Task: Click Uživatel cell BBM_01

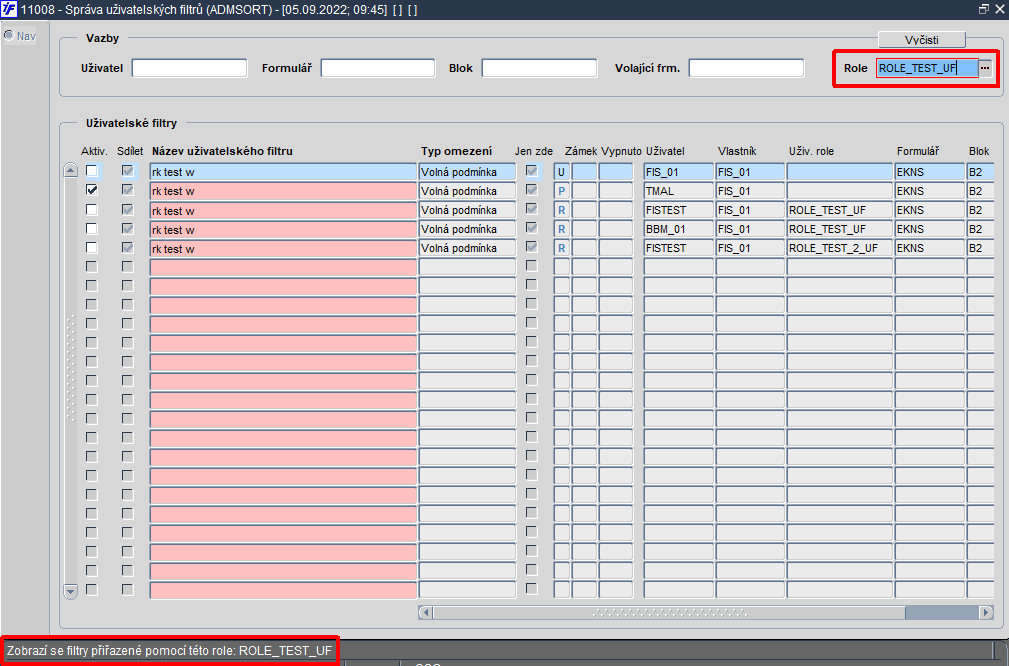Action: (x=679, y=229)
